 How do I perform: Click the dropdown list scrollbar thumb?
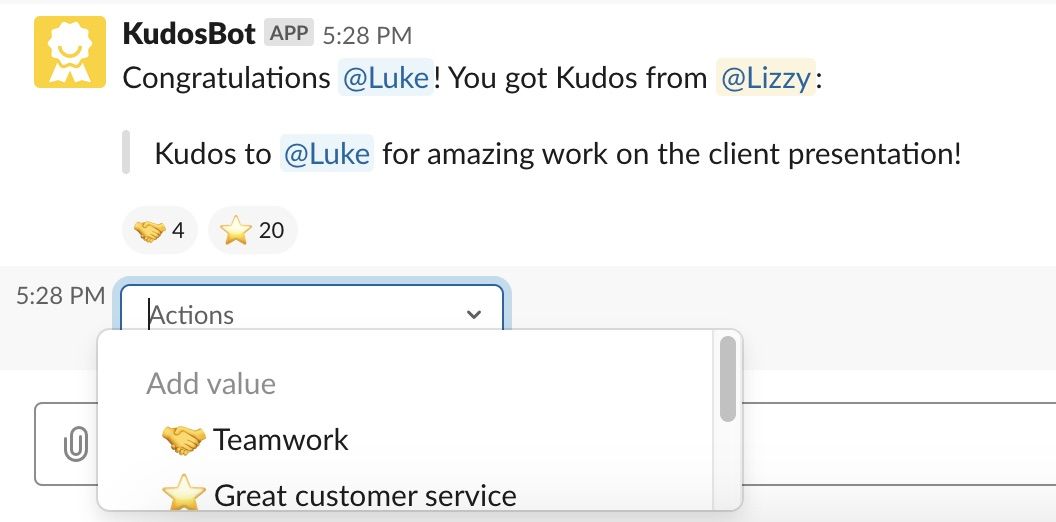tap(727, 379)
